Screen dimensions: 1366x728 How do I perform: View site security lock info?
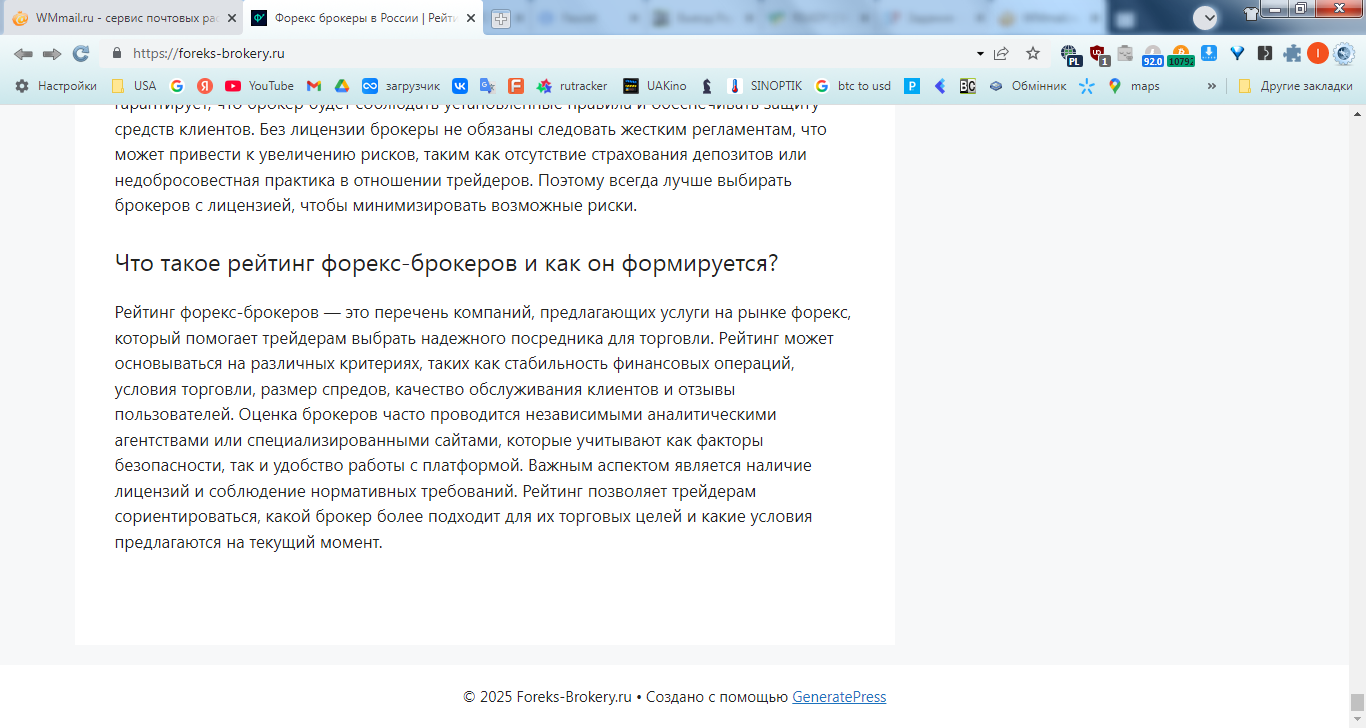117,54
